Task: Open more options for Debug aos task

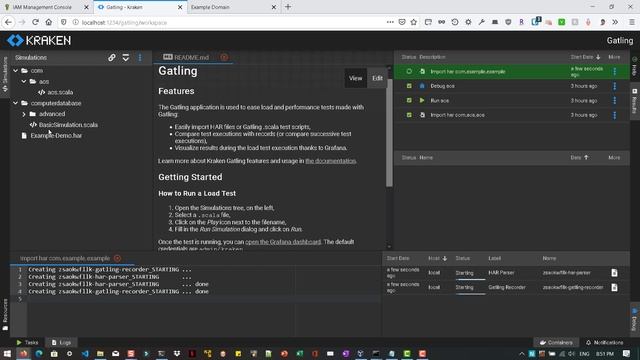Action: (x=614, y=86)
